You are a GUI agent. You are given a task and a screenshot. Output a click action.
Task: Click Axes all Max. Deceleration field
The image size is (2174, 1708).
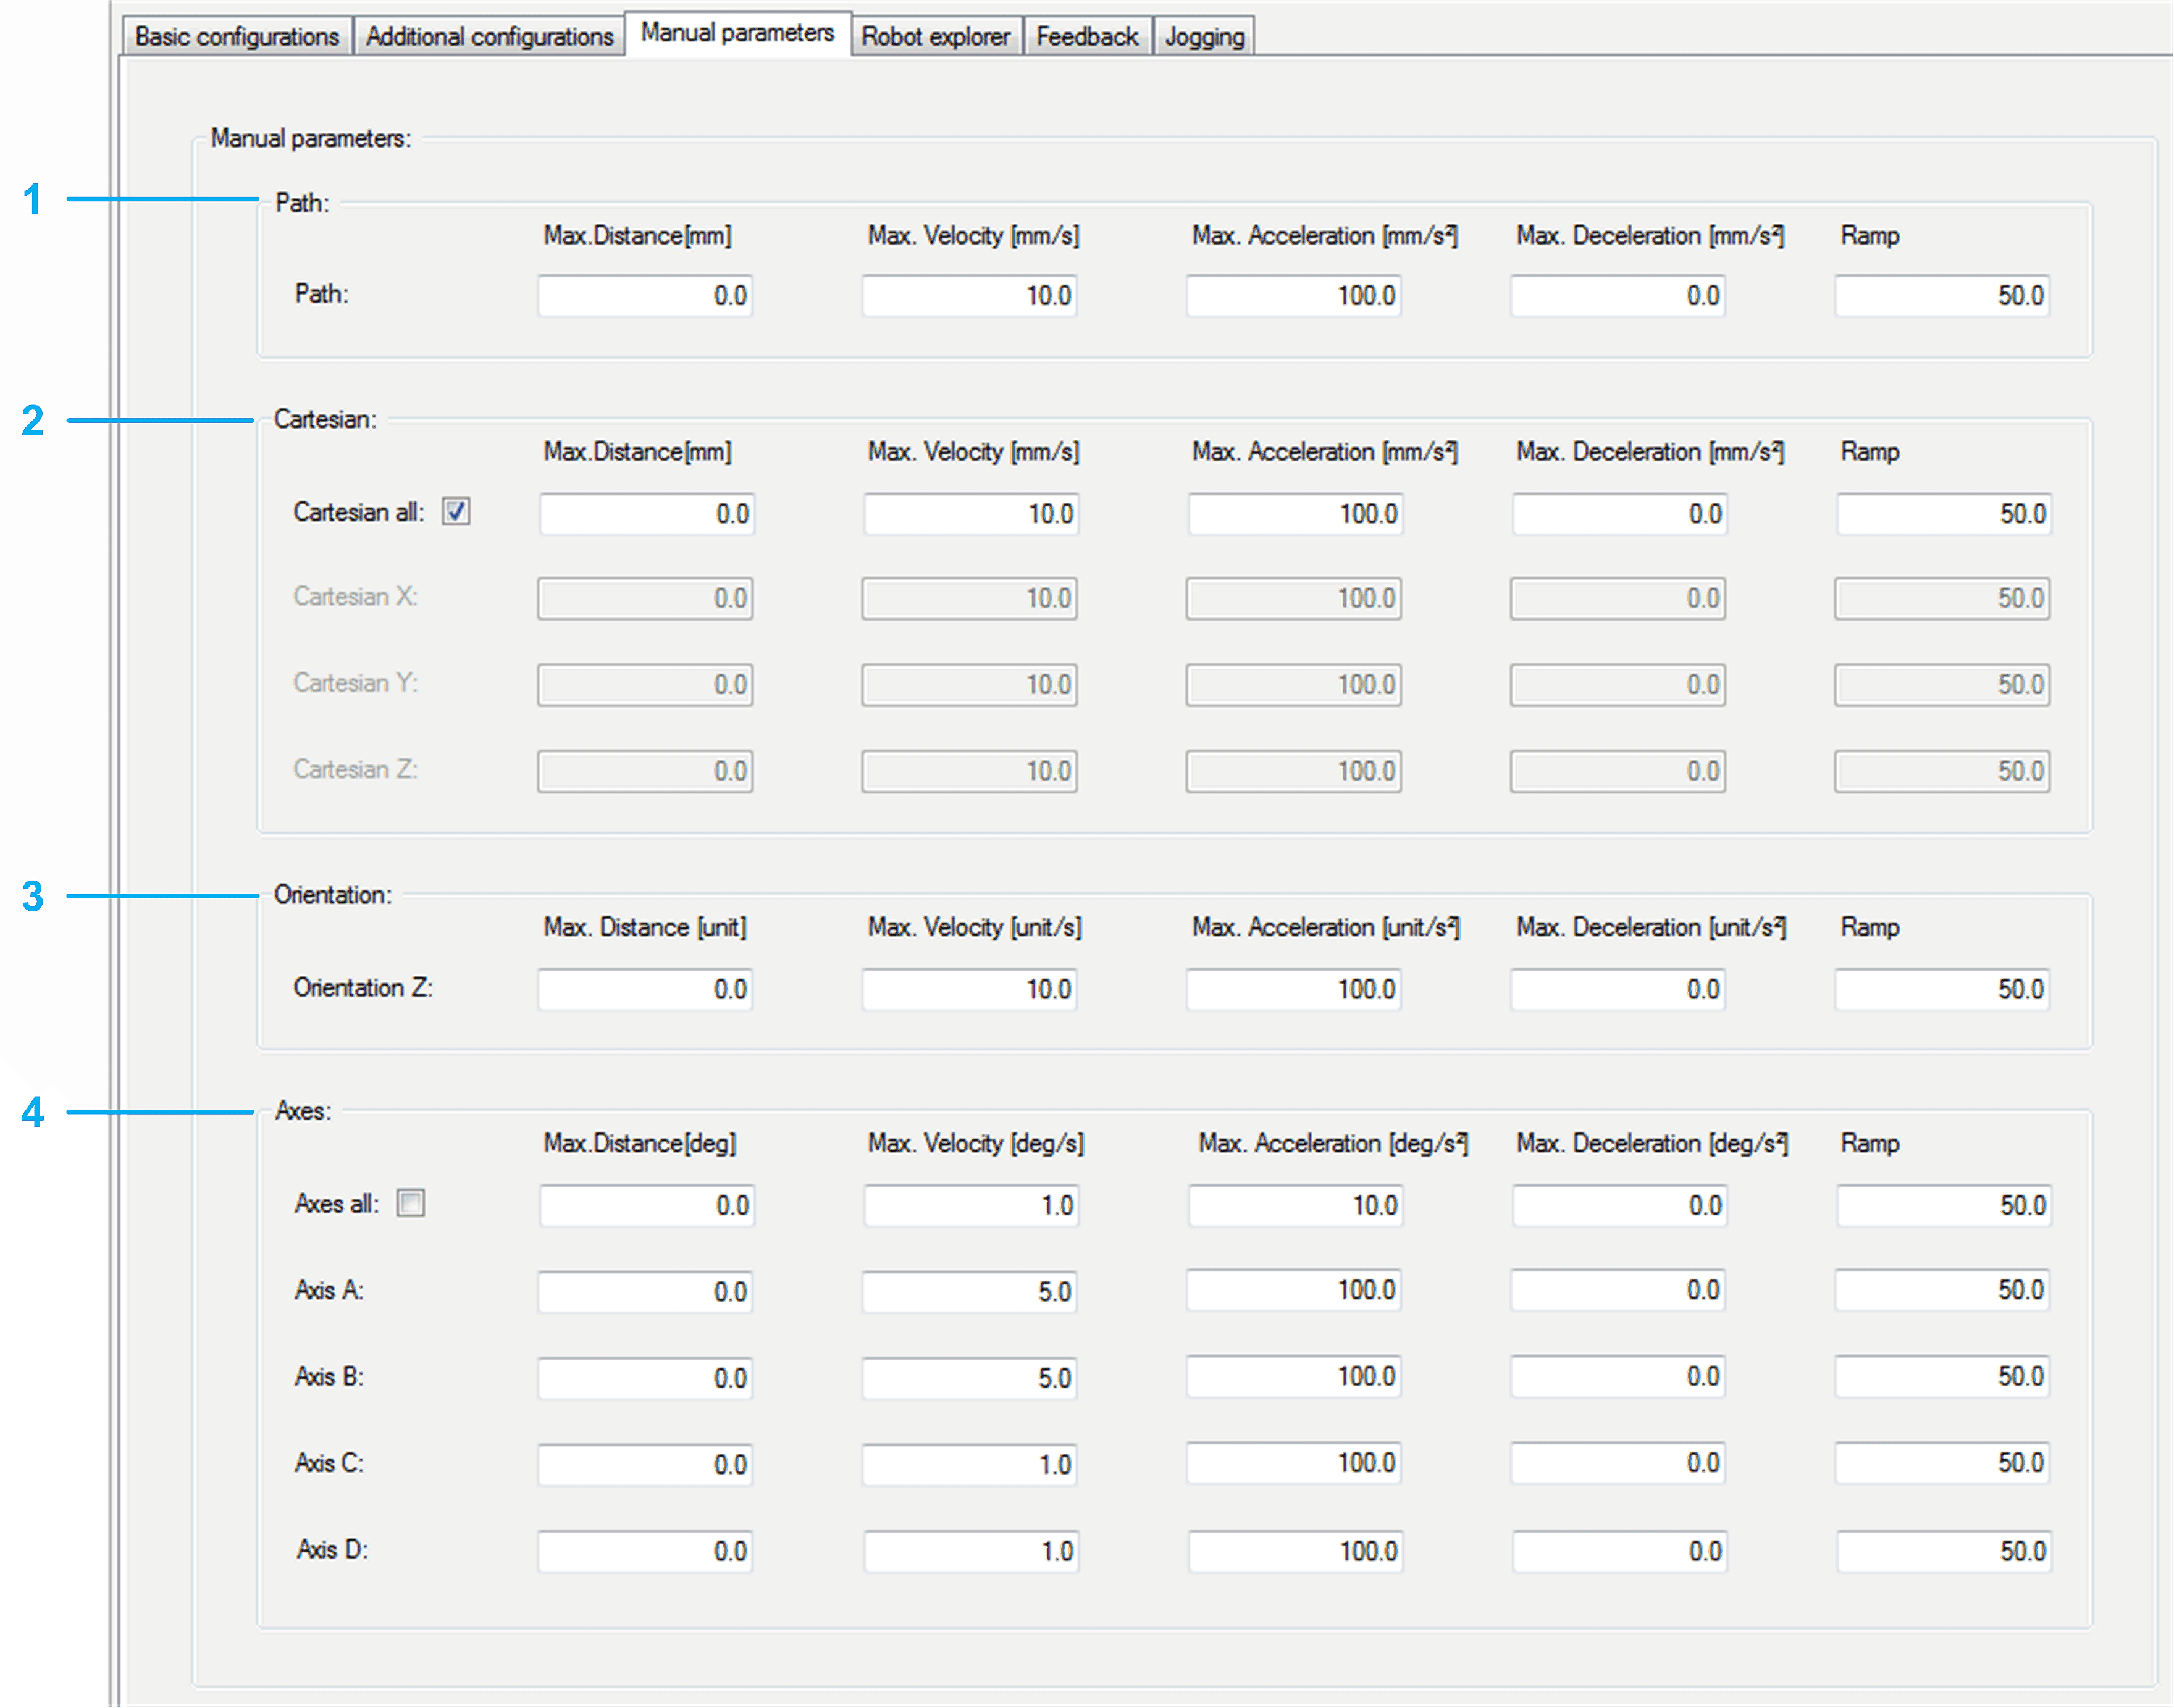click(1619, 1205)
